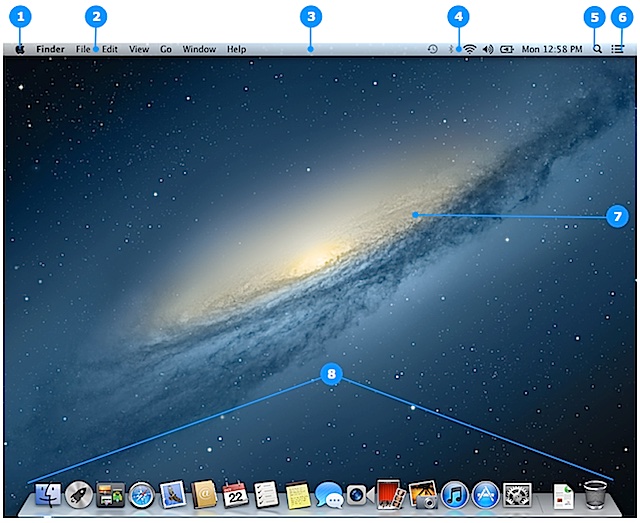640x523 pixels.
Task: Open Spotlight search magnifier icon
Action: click(597, 49)
